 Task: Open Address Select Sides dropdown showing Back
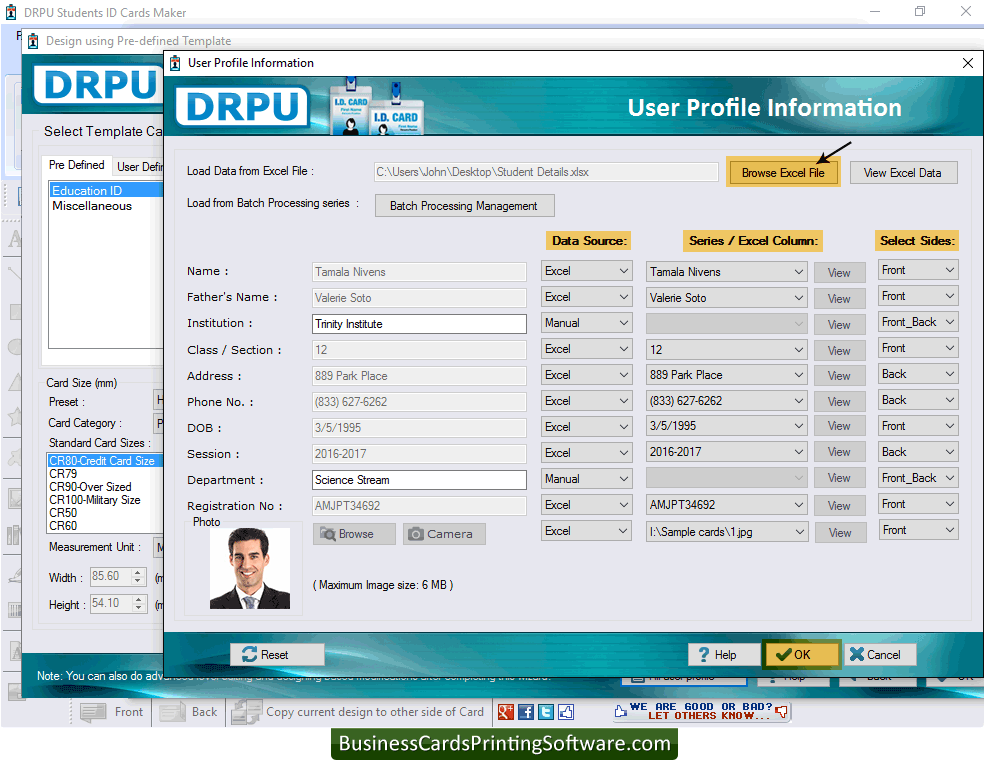(x=918, y=374)
